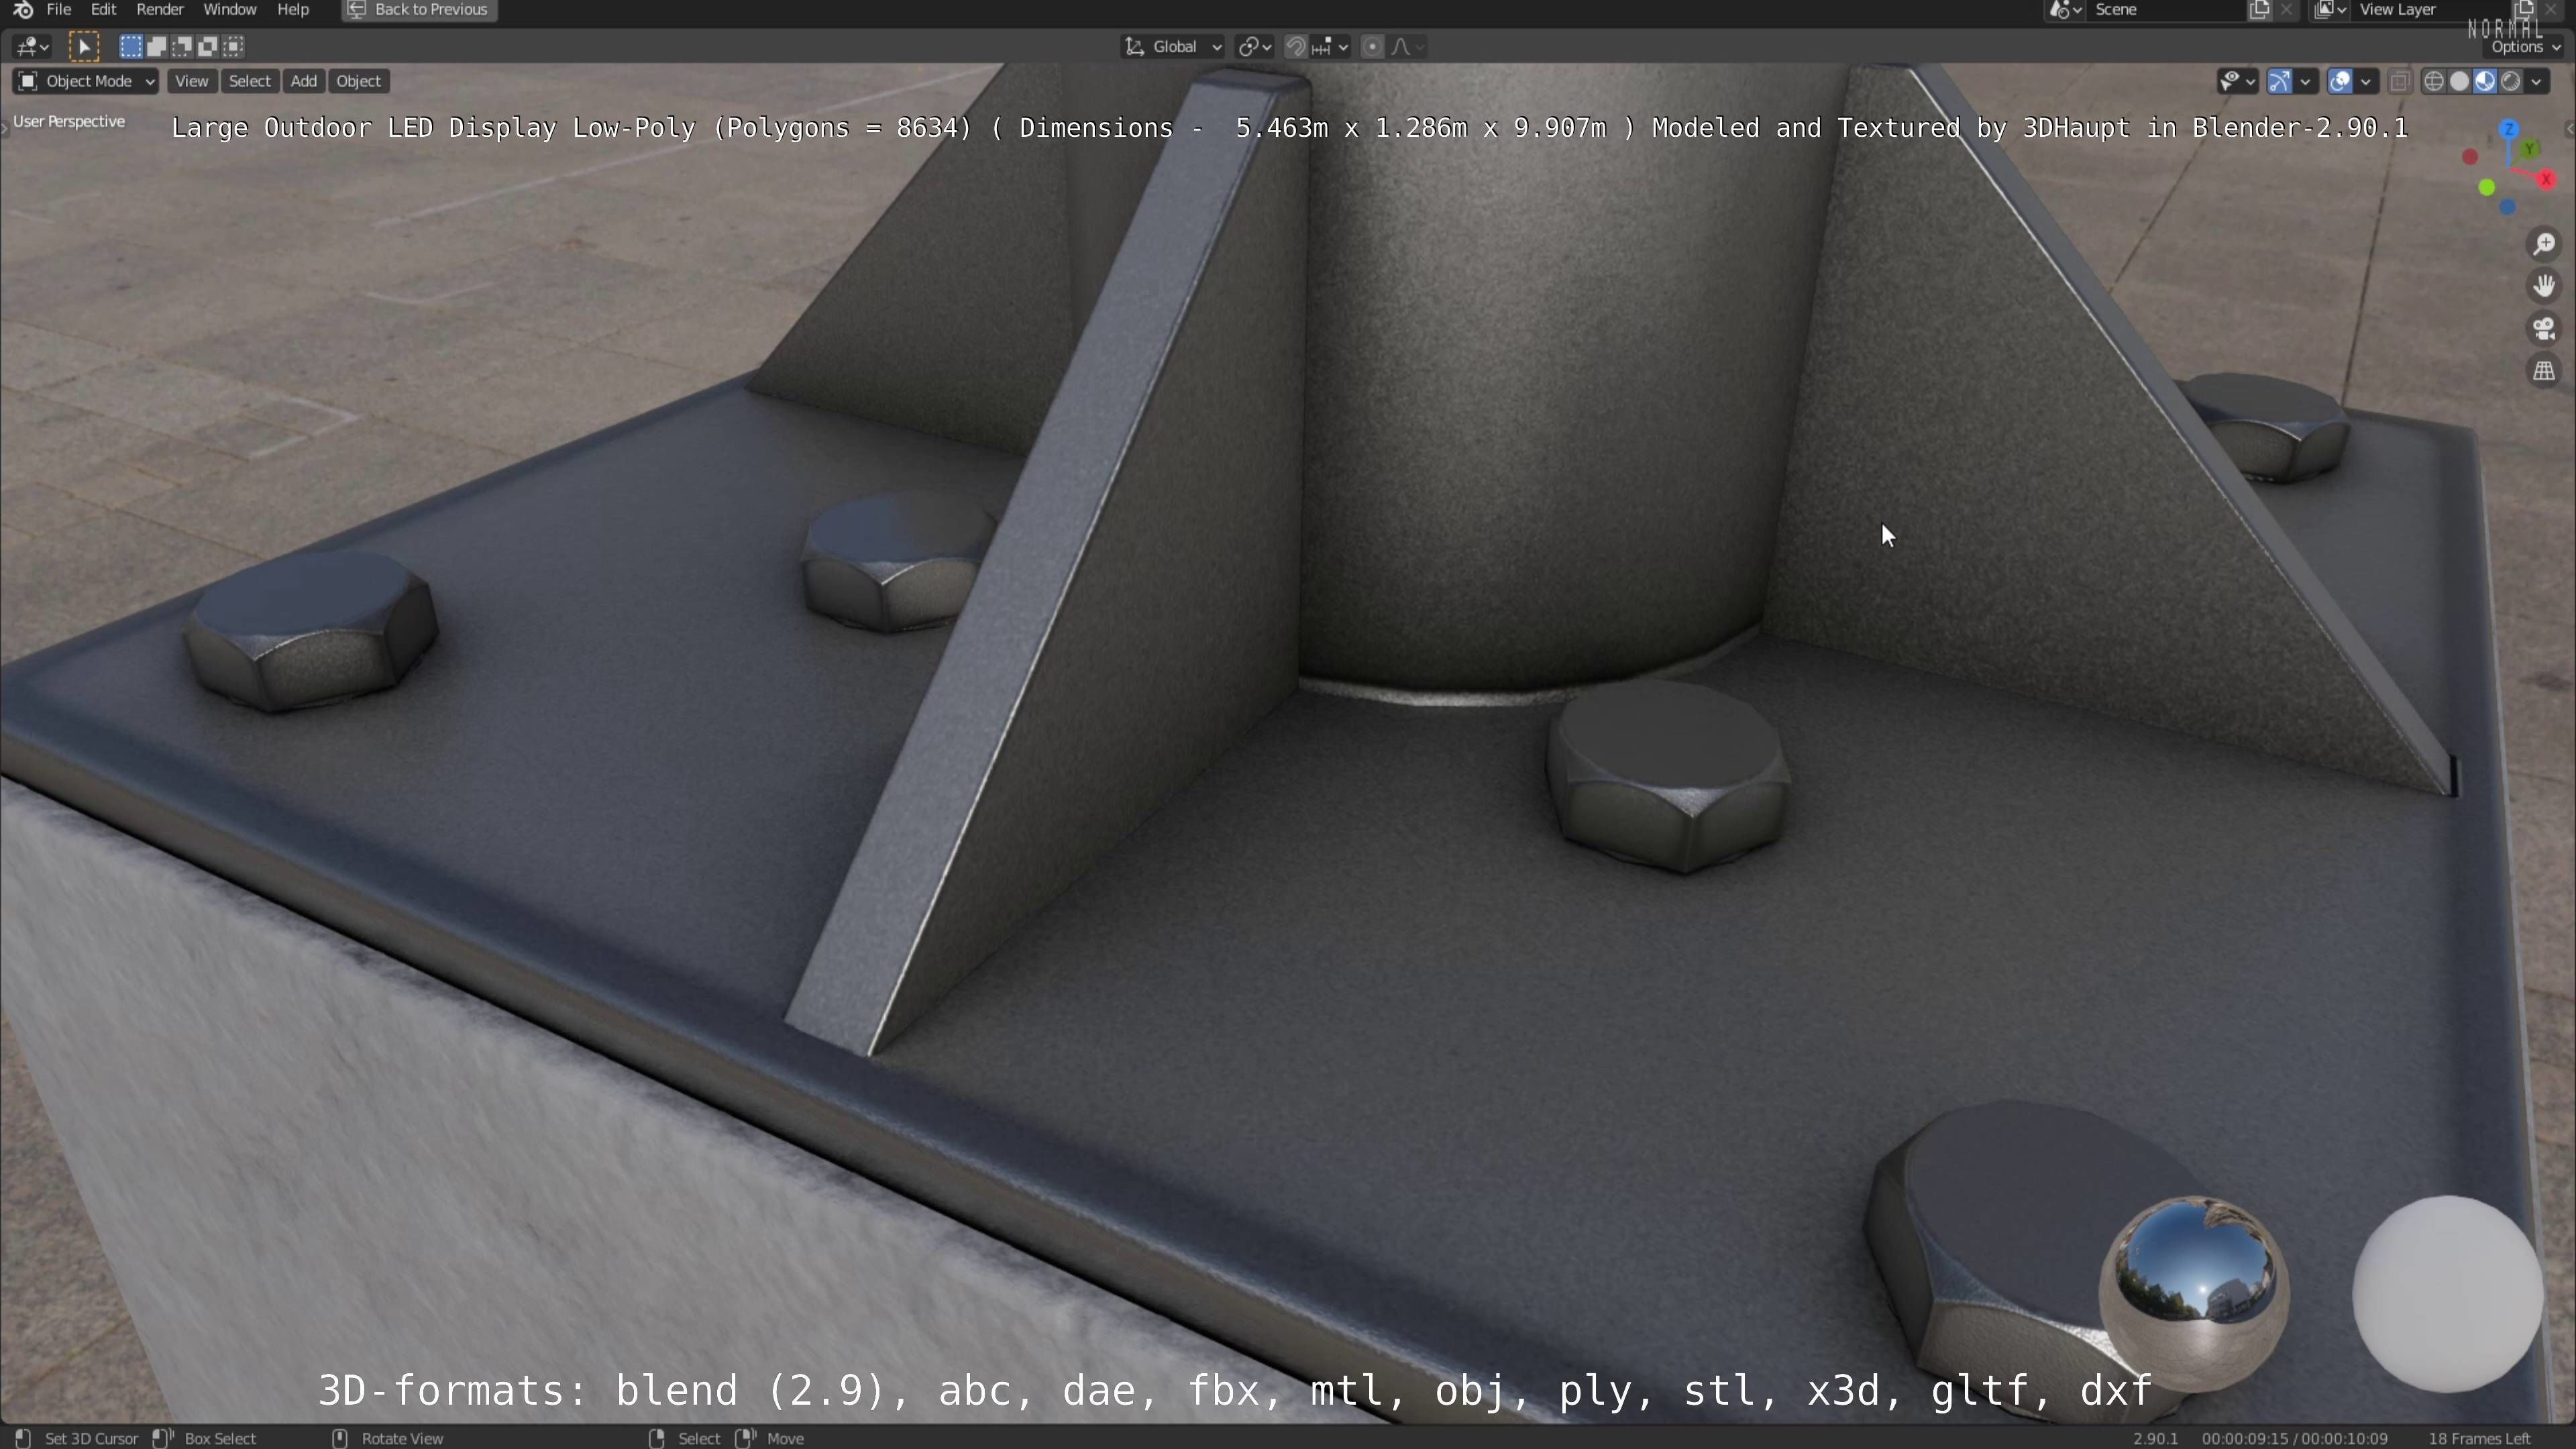Create a new scene copy icon

pos(2259,10)
